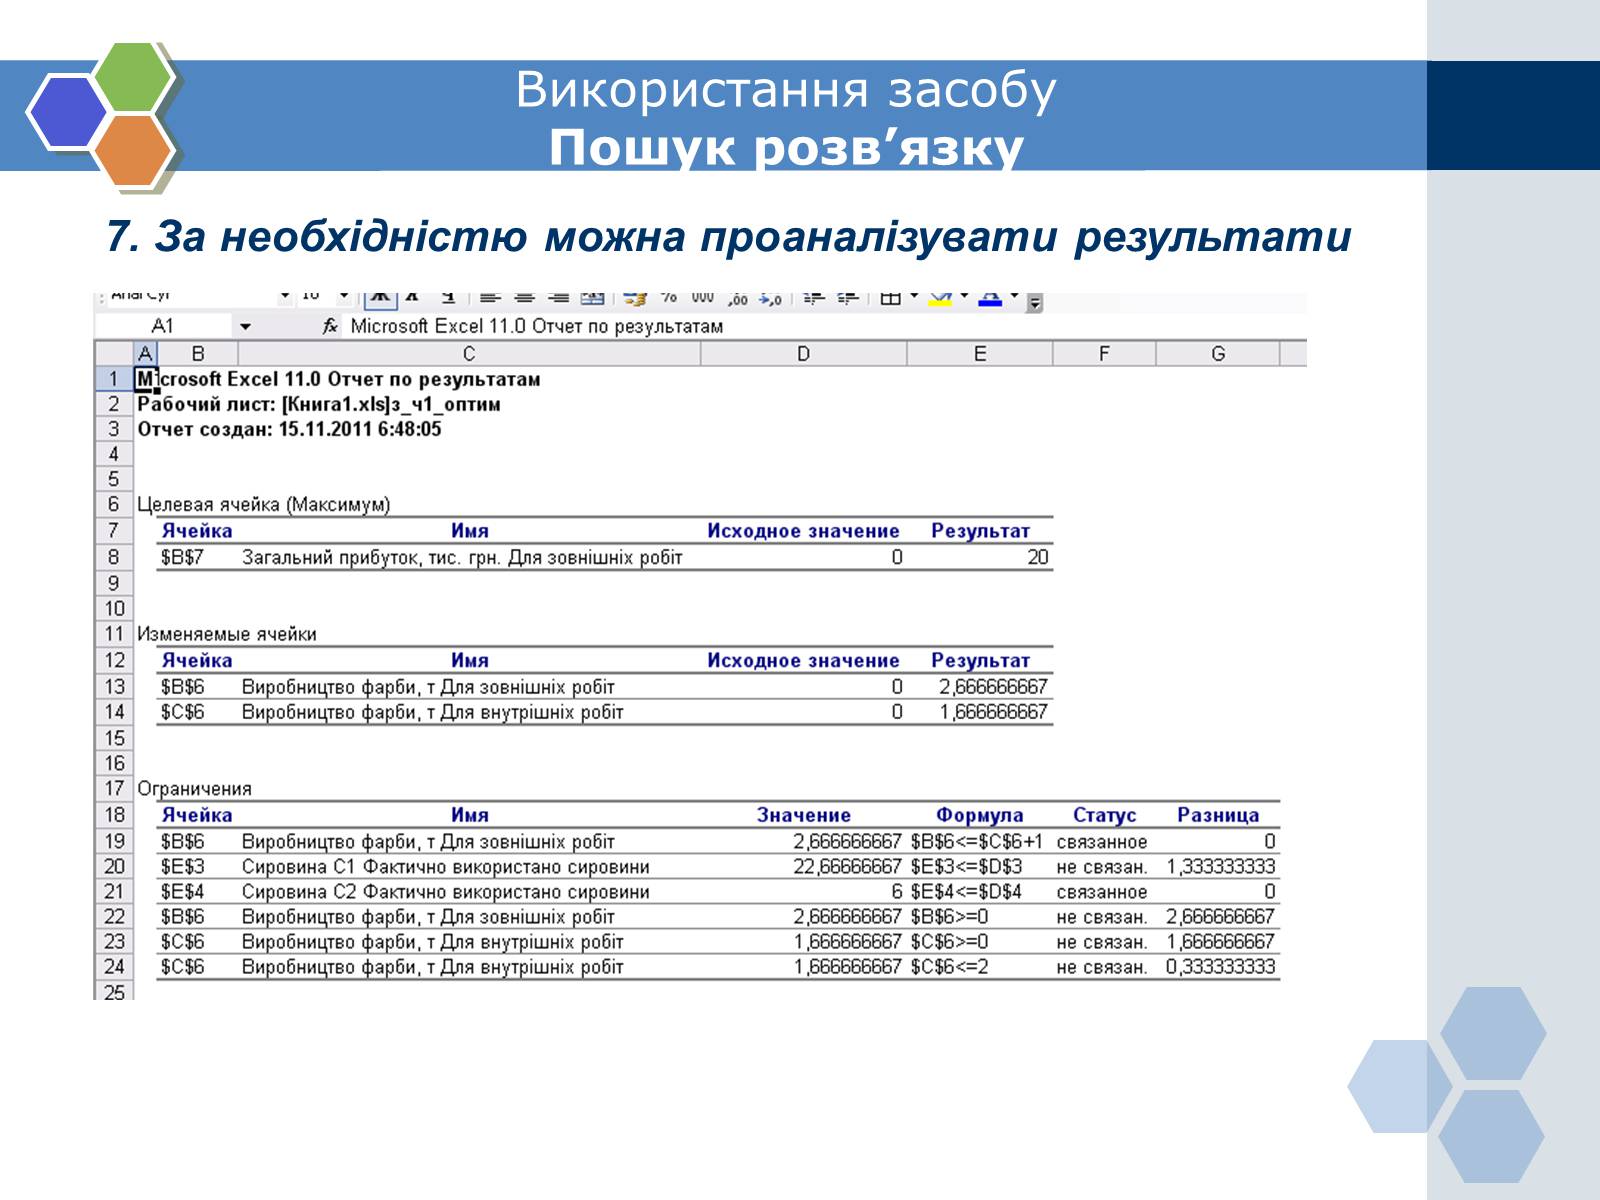This screenshot has width=1600, height=1200.
Task: Select column D header
Action: click(x=804, y=354)
